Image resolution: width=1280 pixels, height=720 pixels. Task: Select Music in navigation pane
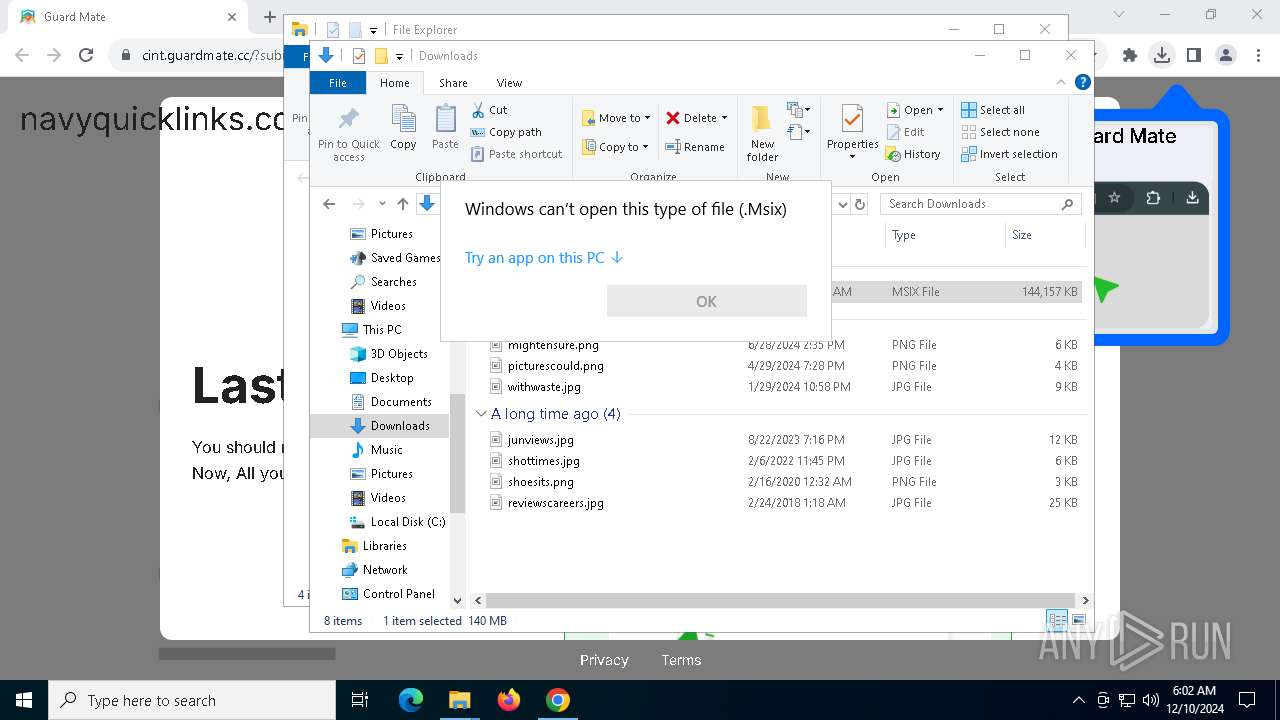tap(376, 450)
